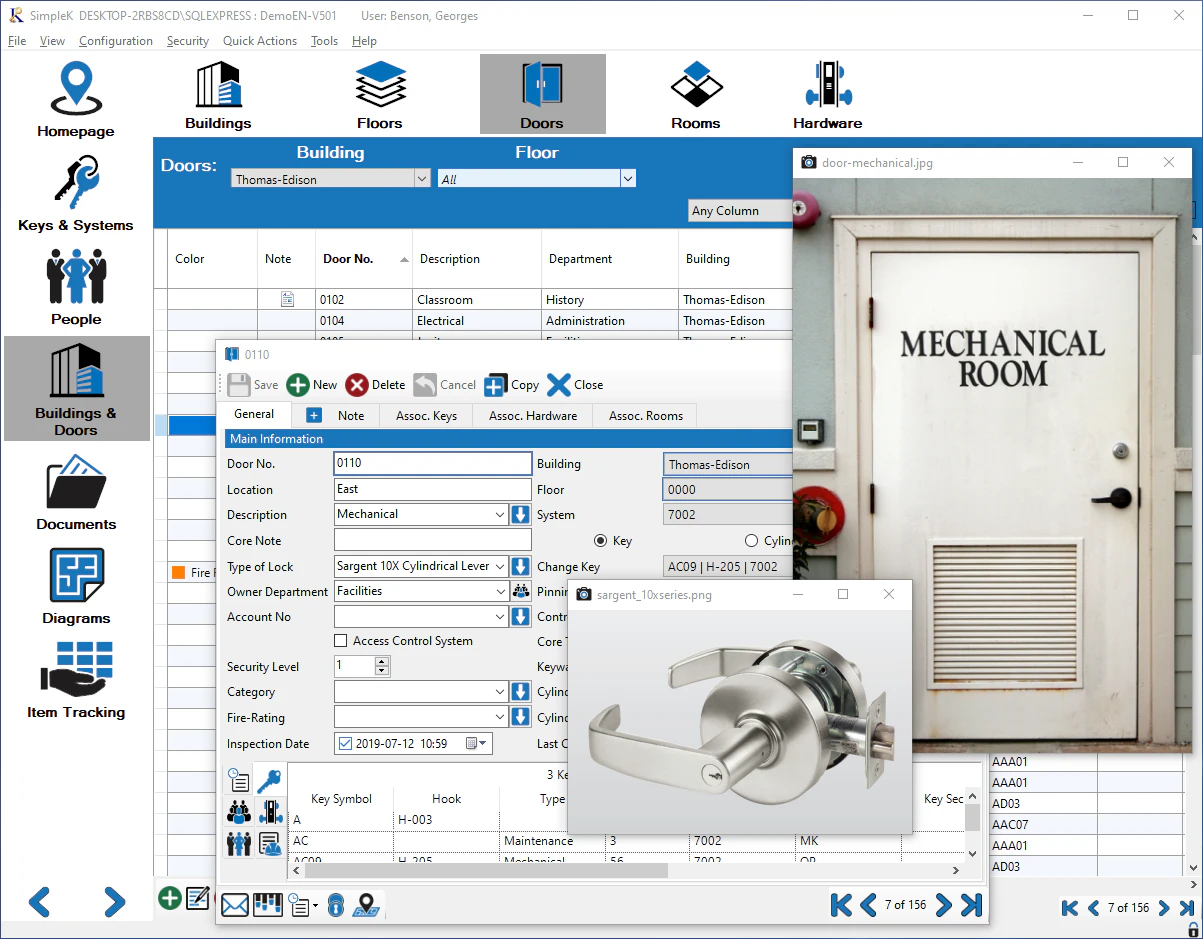Enable the Access Control System checkbox
This screenshot has height=939, width=1203.
click(341, 641)
